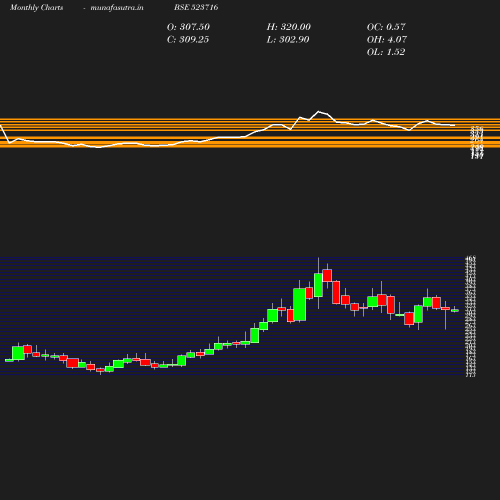Click the high value "H: 320.00"

point(289,27)
